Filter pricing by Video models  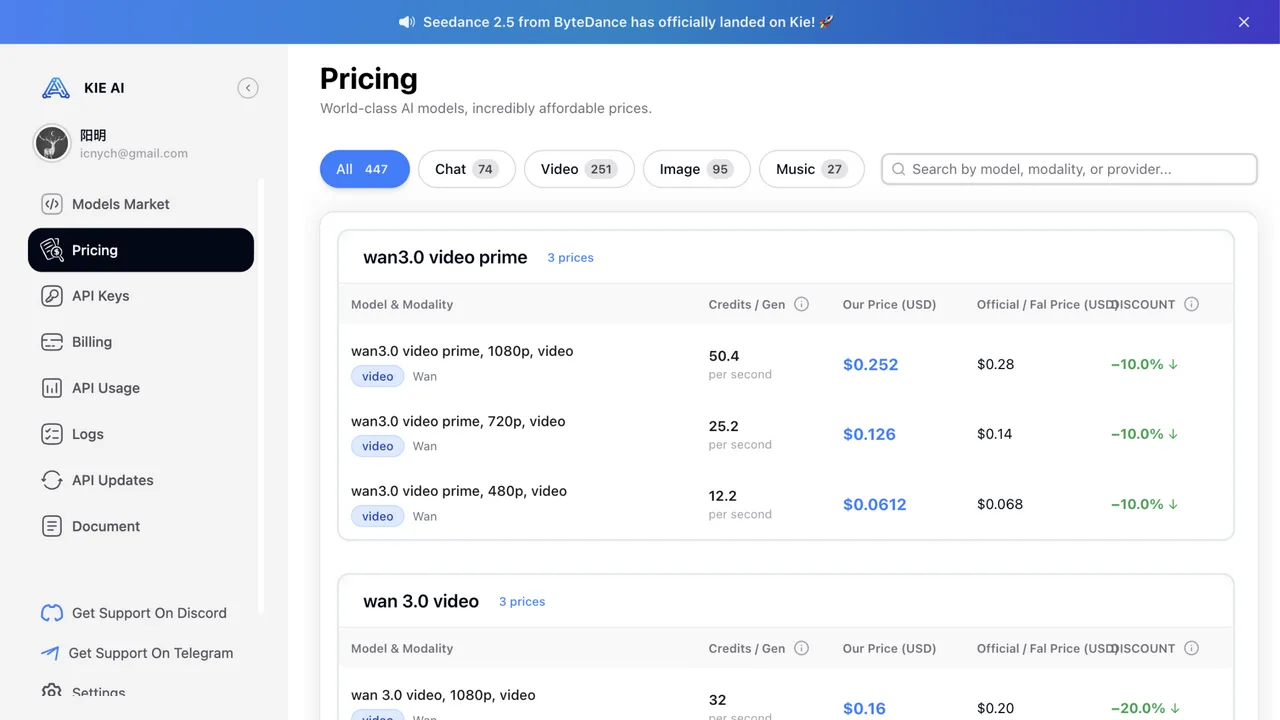pyautogui.click(x=579, y=169)
